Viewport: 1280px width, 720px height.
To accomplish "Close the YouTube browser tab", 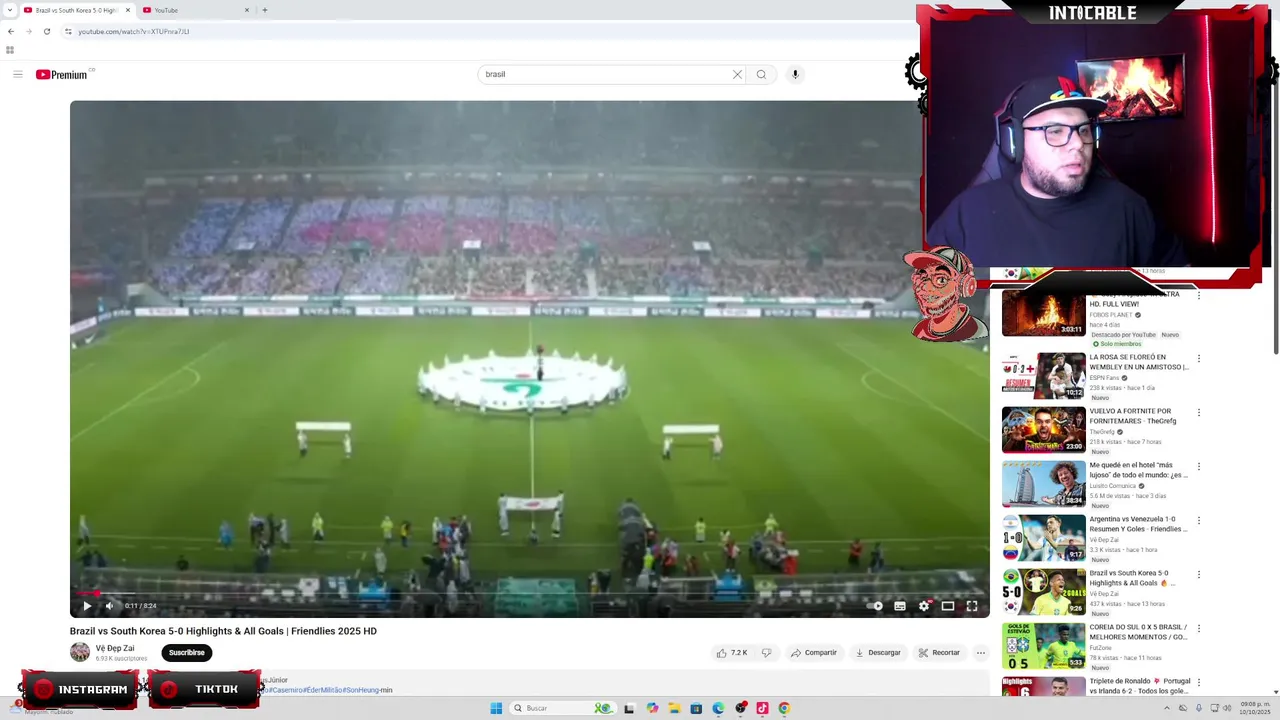I will (x=247, y=10).
